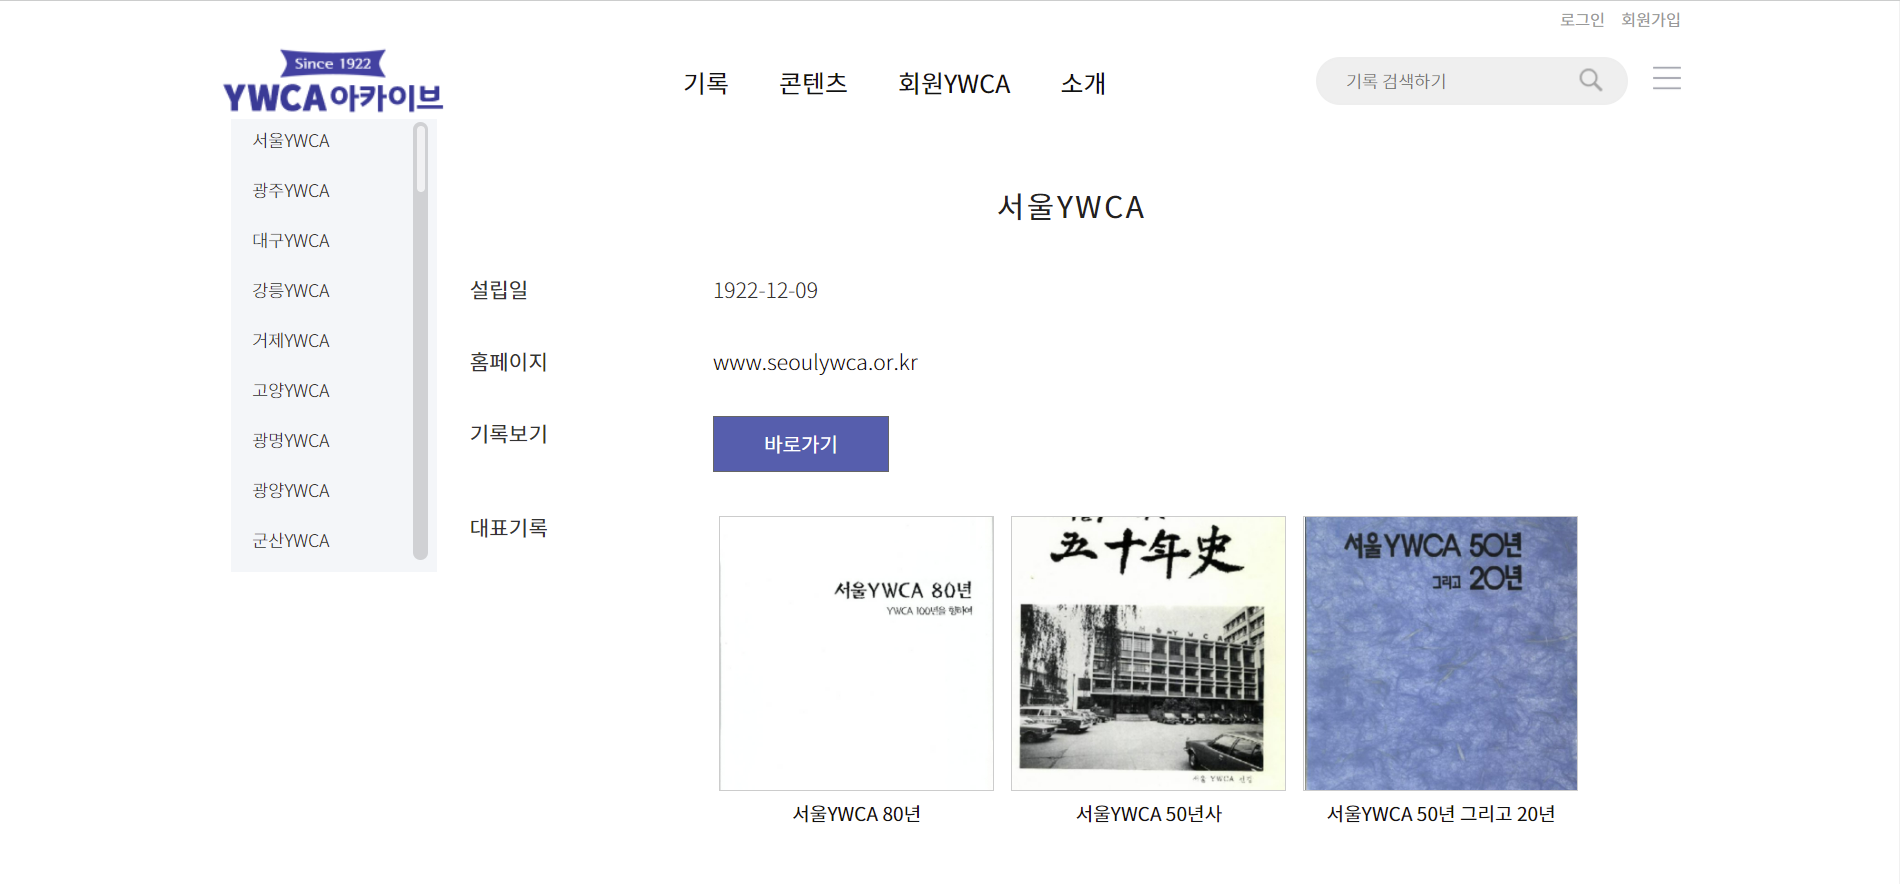Open the 서울YWCA 50년사 cover thumbnail
The height and width of the screenshot is (884, 1900).
(x=1148, y=653)
